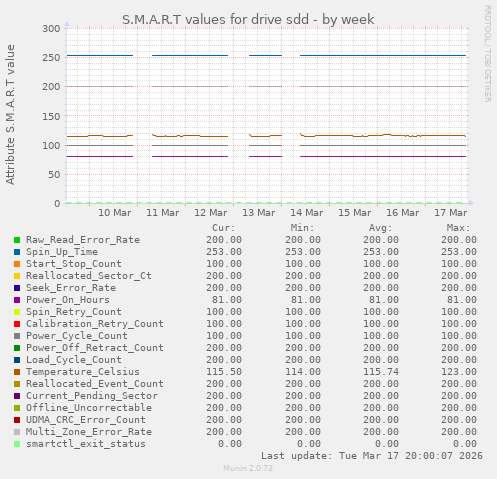The height and width of the screenshot is (479, 497).
Task: Select the Offline_Uncorrectable legend label
Action: click(x=89, y=408)
